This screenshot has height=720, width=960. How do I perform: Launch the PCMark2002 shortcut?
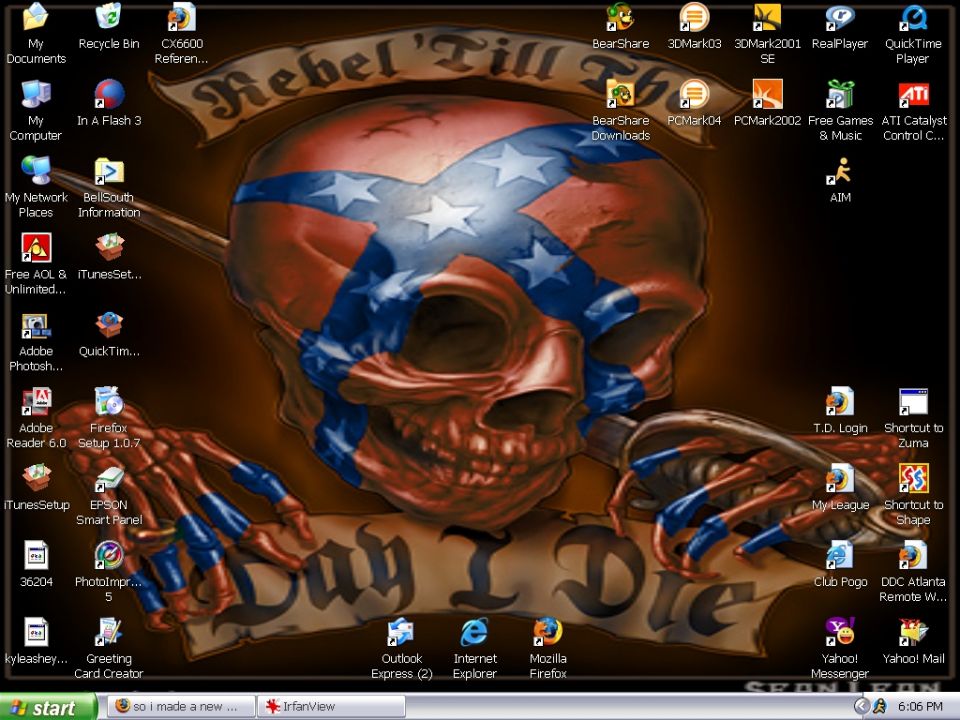point(767,96)
